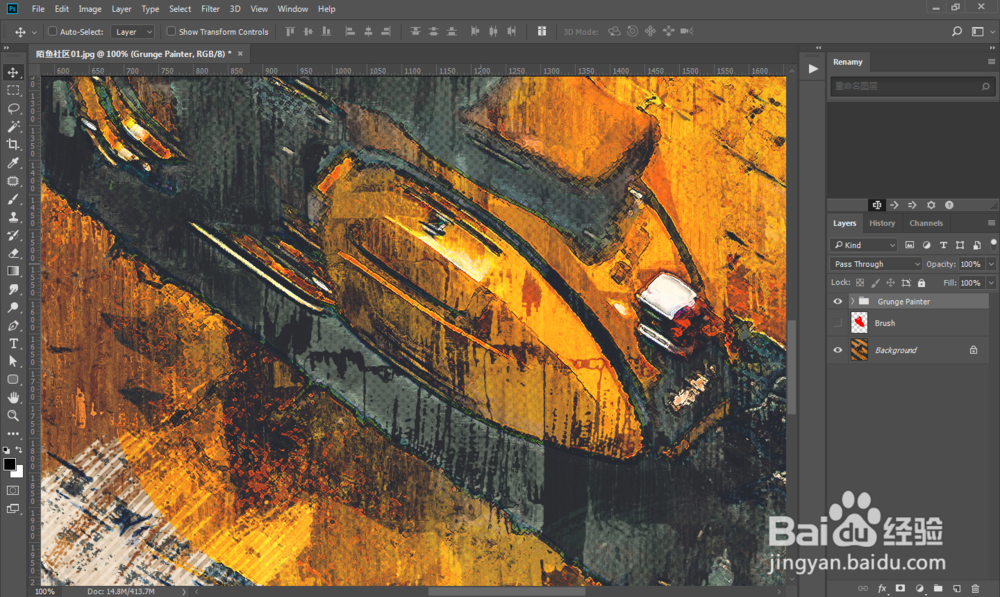Open the Pass Through blend mode dropdown
1000x597 pixels.
pyautogui.click(x=875, y=264)
